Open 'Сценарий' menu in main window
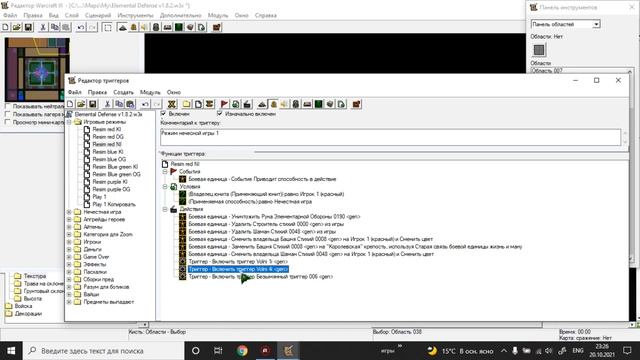640x360 pixels. pos(98,15)
